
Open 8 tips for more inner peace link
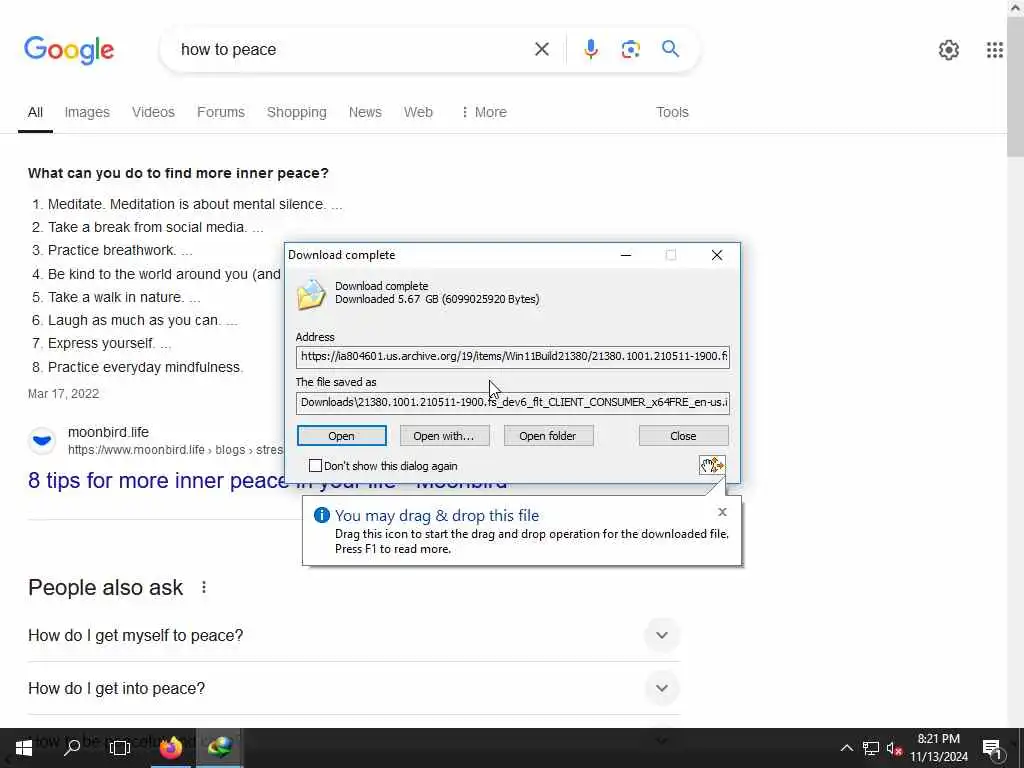(157, 481)
